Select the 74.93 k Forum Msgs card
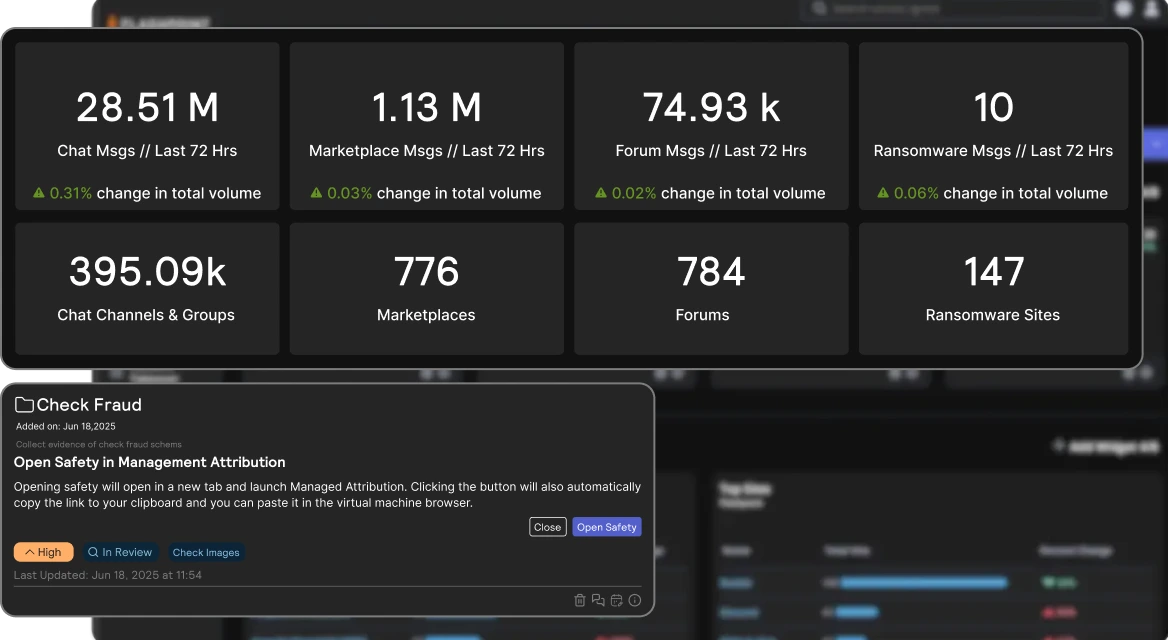Screen dimensions: 1168x640 (x=711, y=126)
